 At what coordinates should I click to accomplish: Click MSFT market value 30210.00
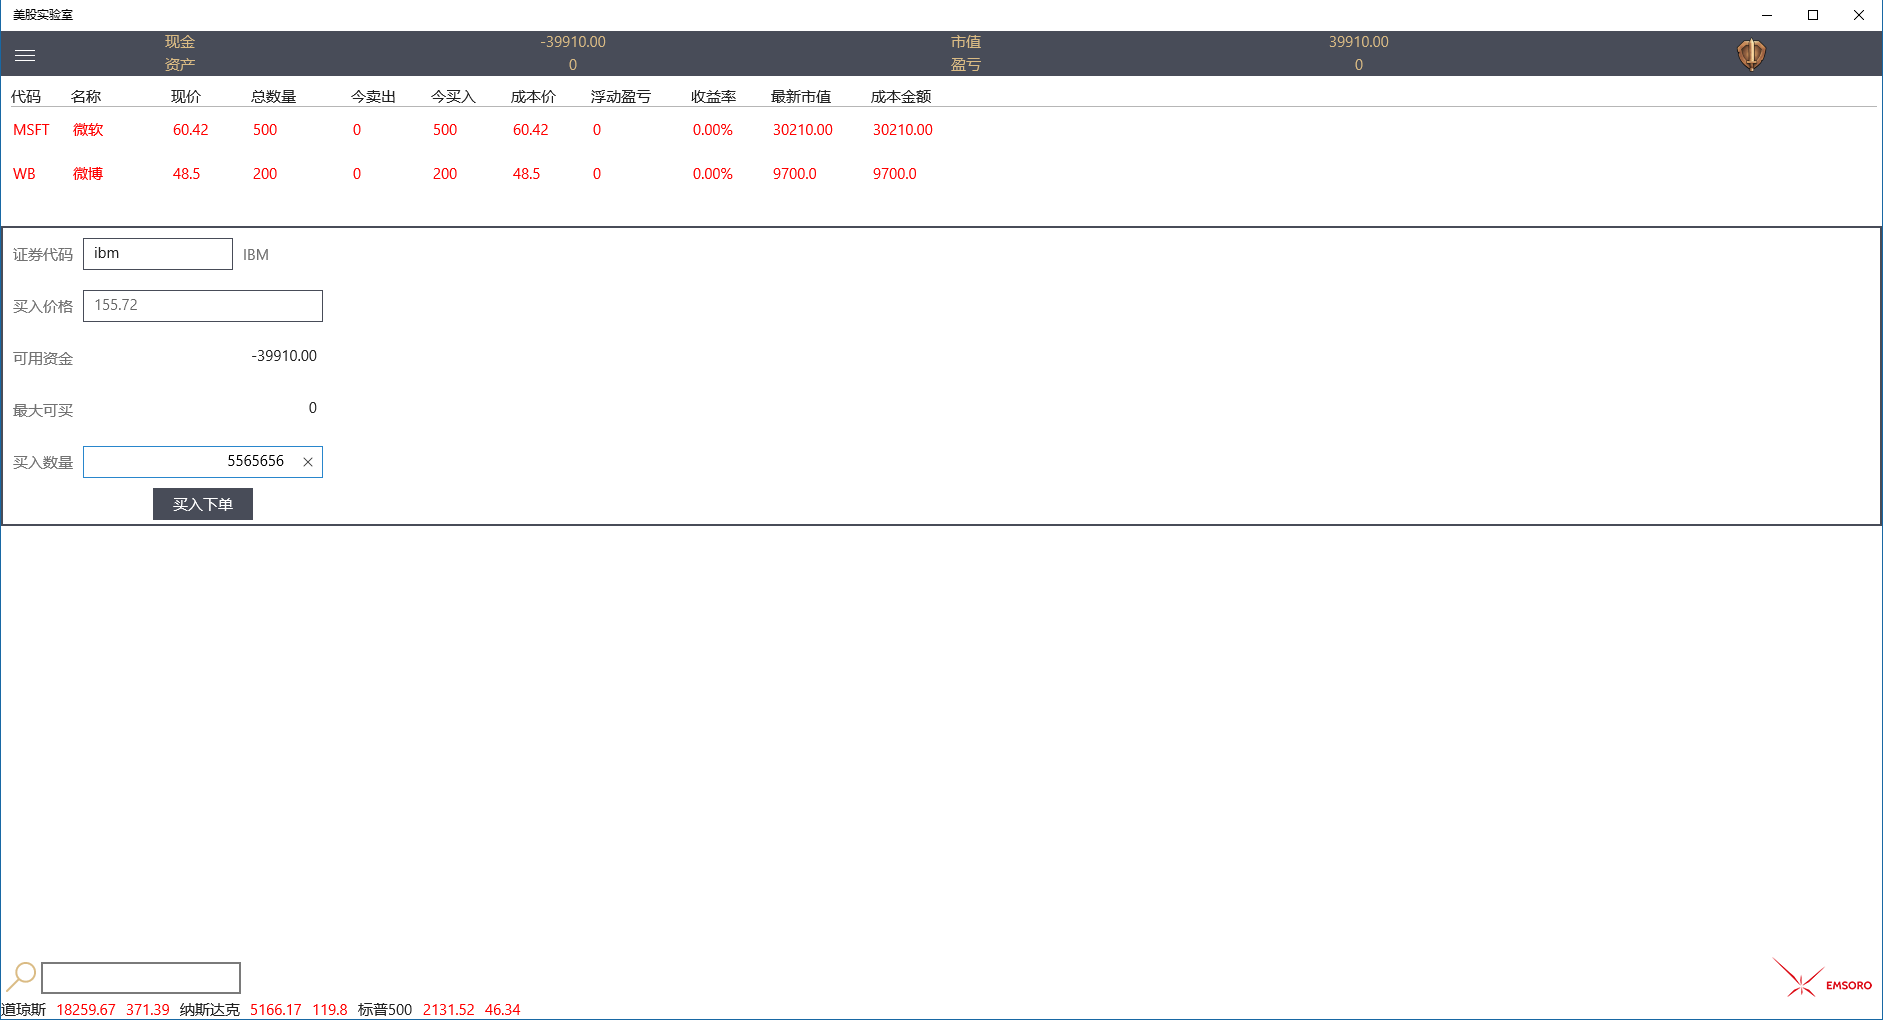tap(803, 130)
